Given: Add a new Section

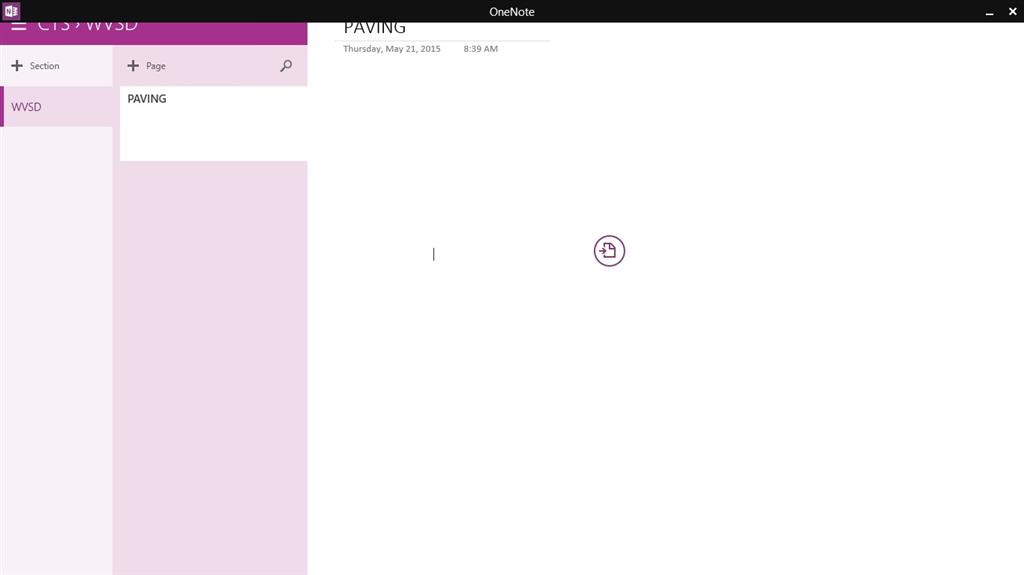Looking at the screenshot, I should point(35,65).
